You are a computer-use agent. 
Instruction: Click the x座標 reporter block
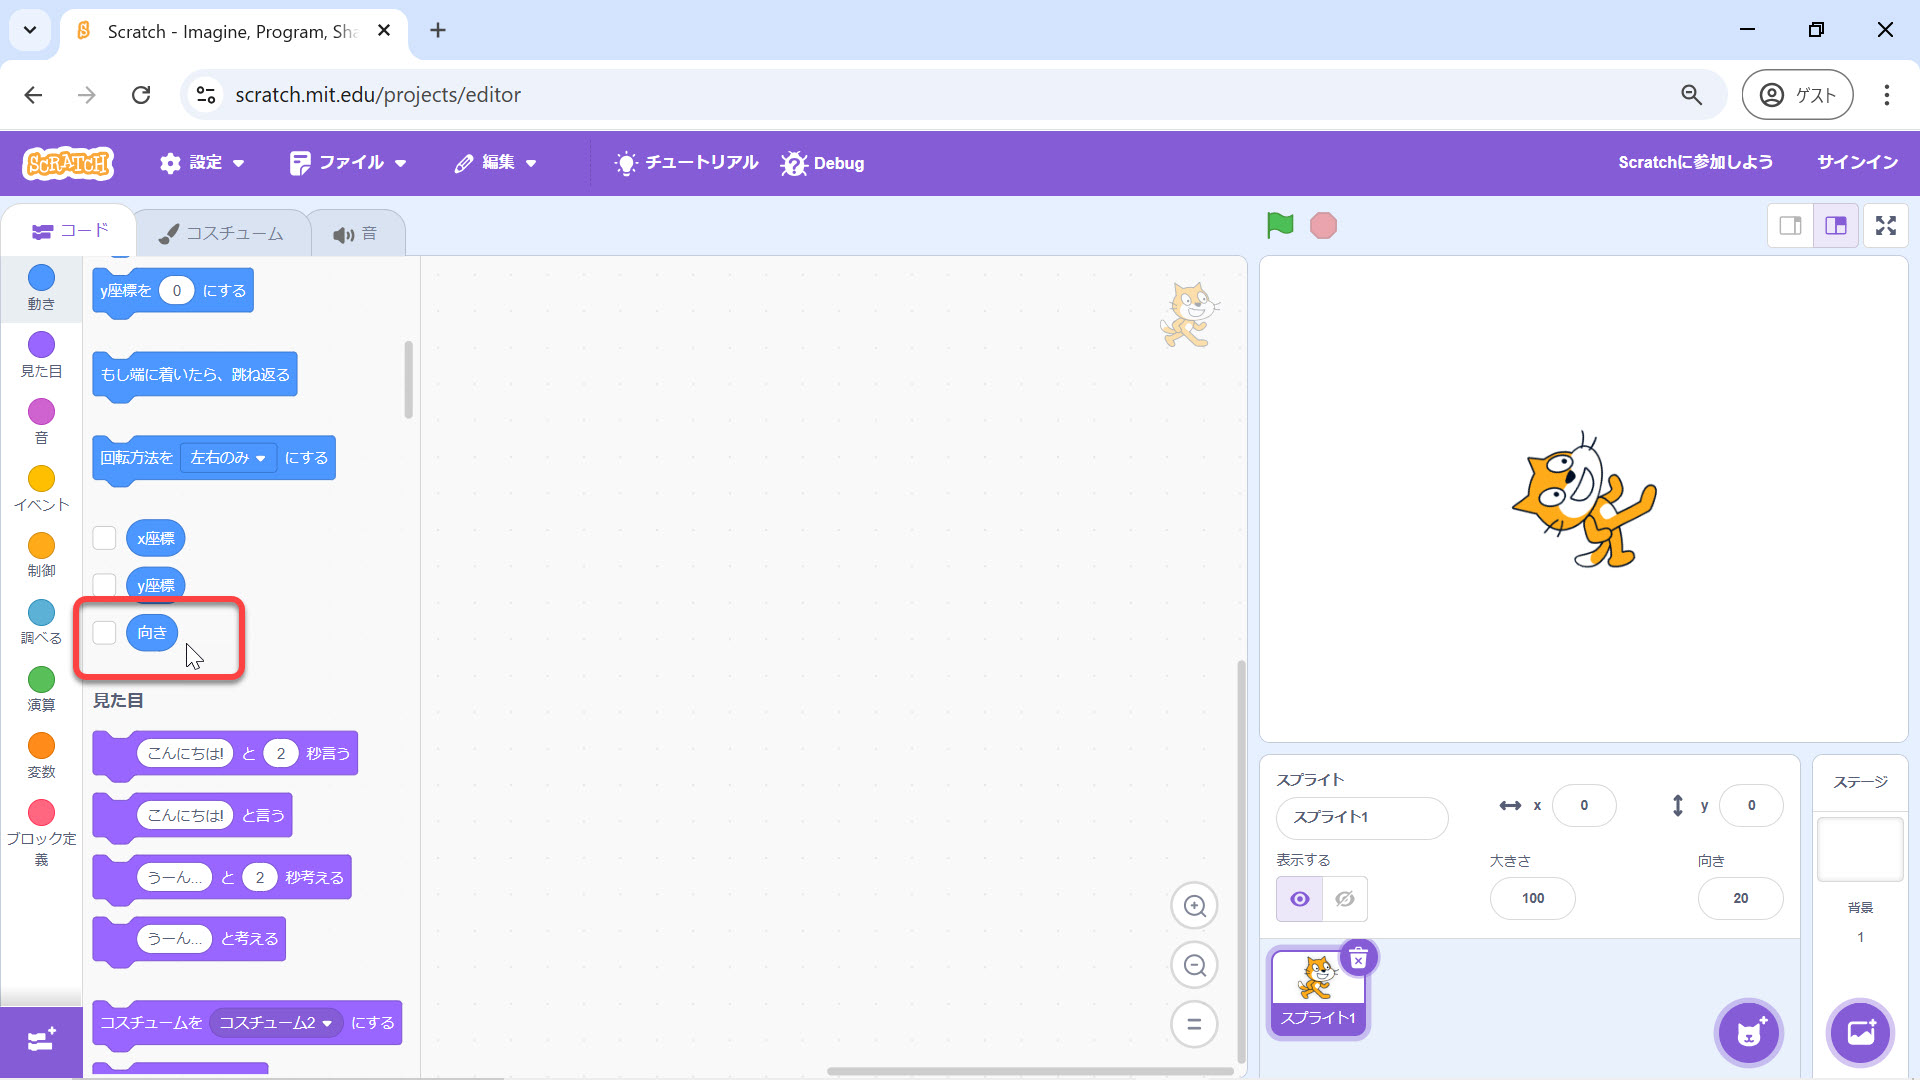click(x=155, y=538)
